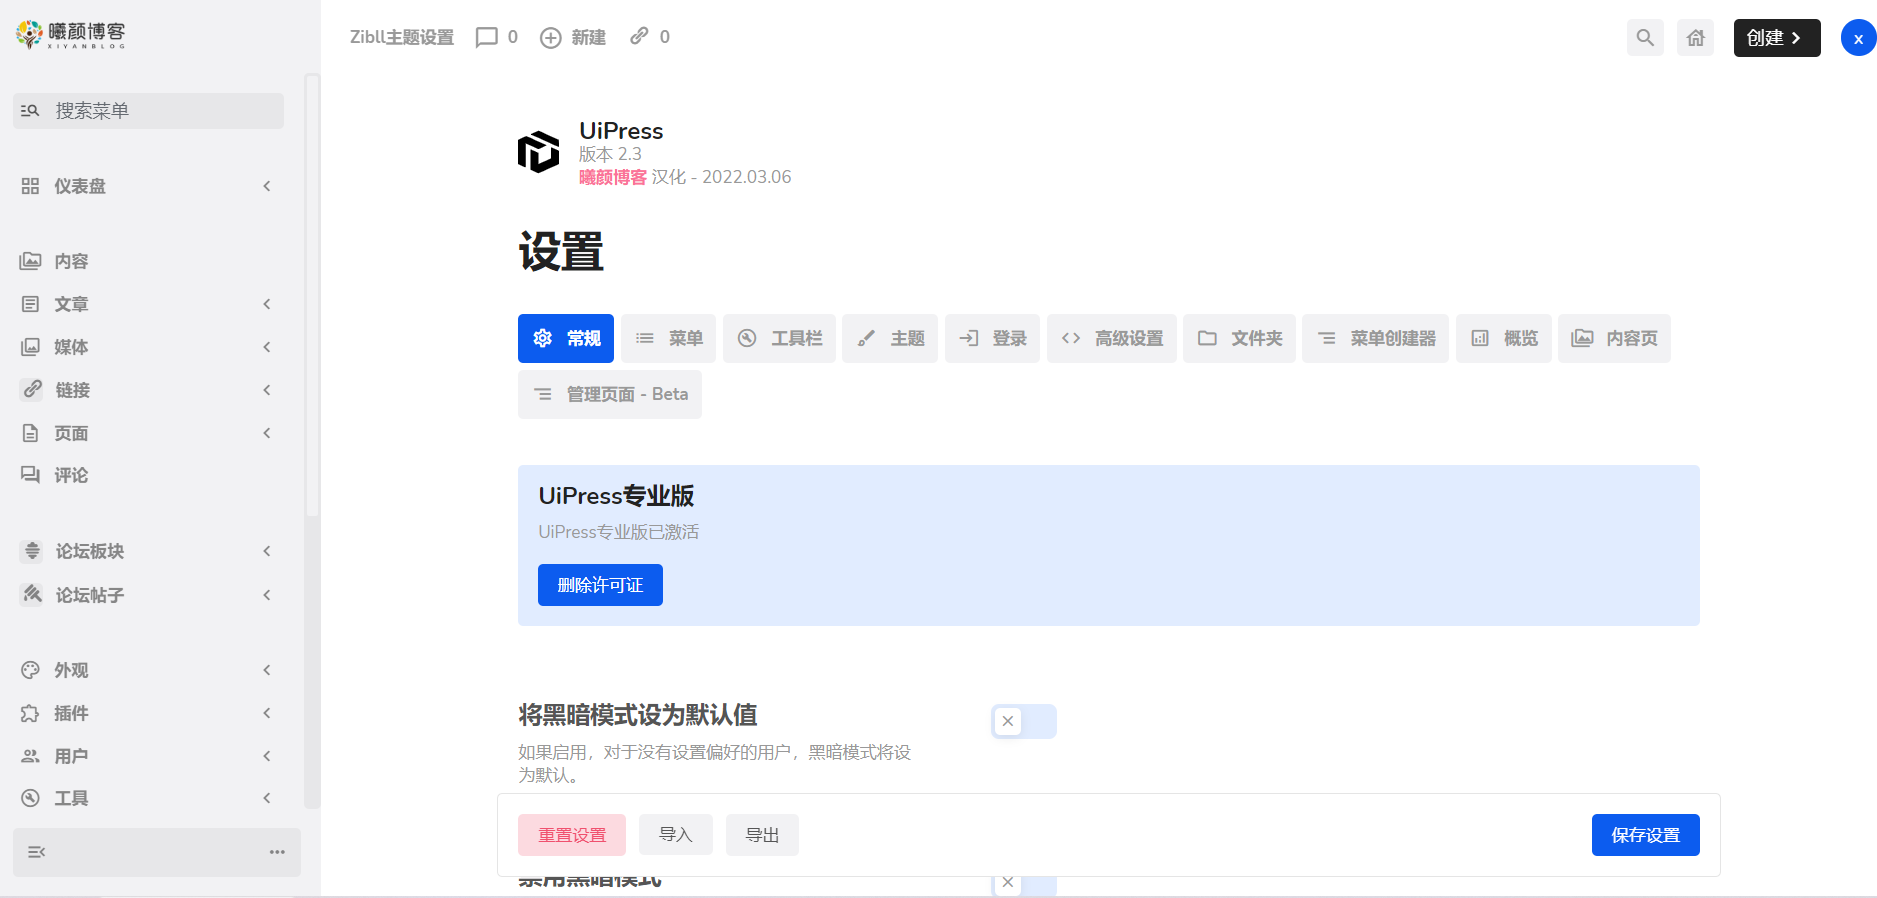Open the 管理页面 - Beta tab
This screenshot has height=898, width=1877.
(x=610, y=394)
